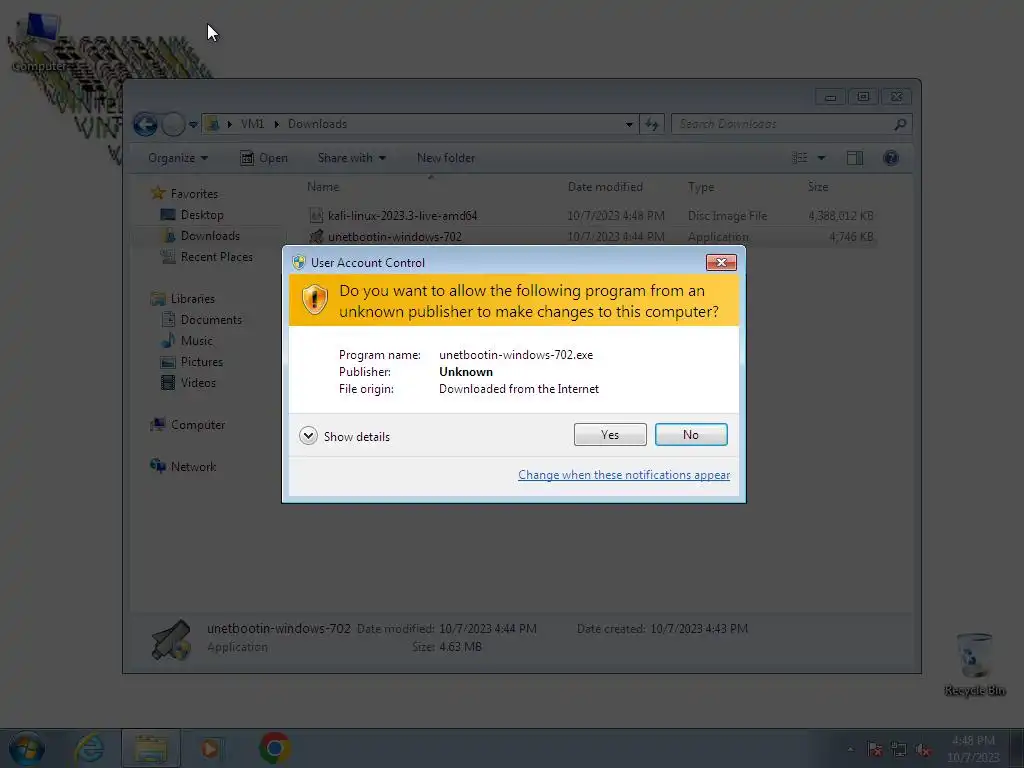Open the Share with menu

pyautogui.click(x=351, y=158)
